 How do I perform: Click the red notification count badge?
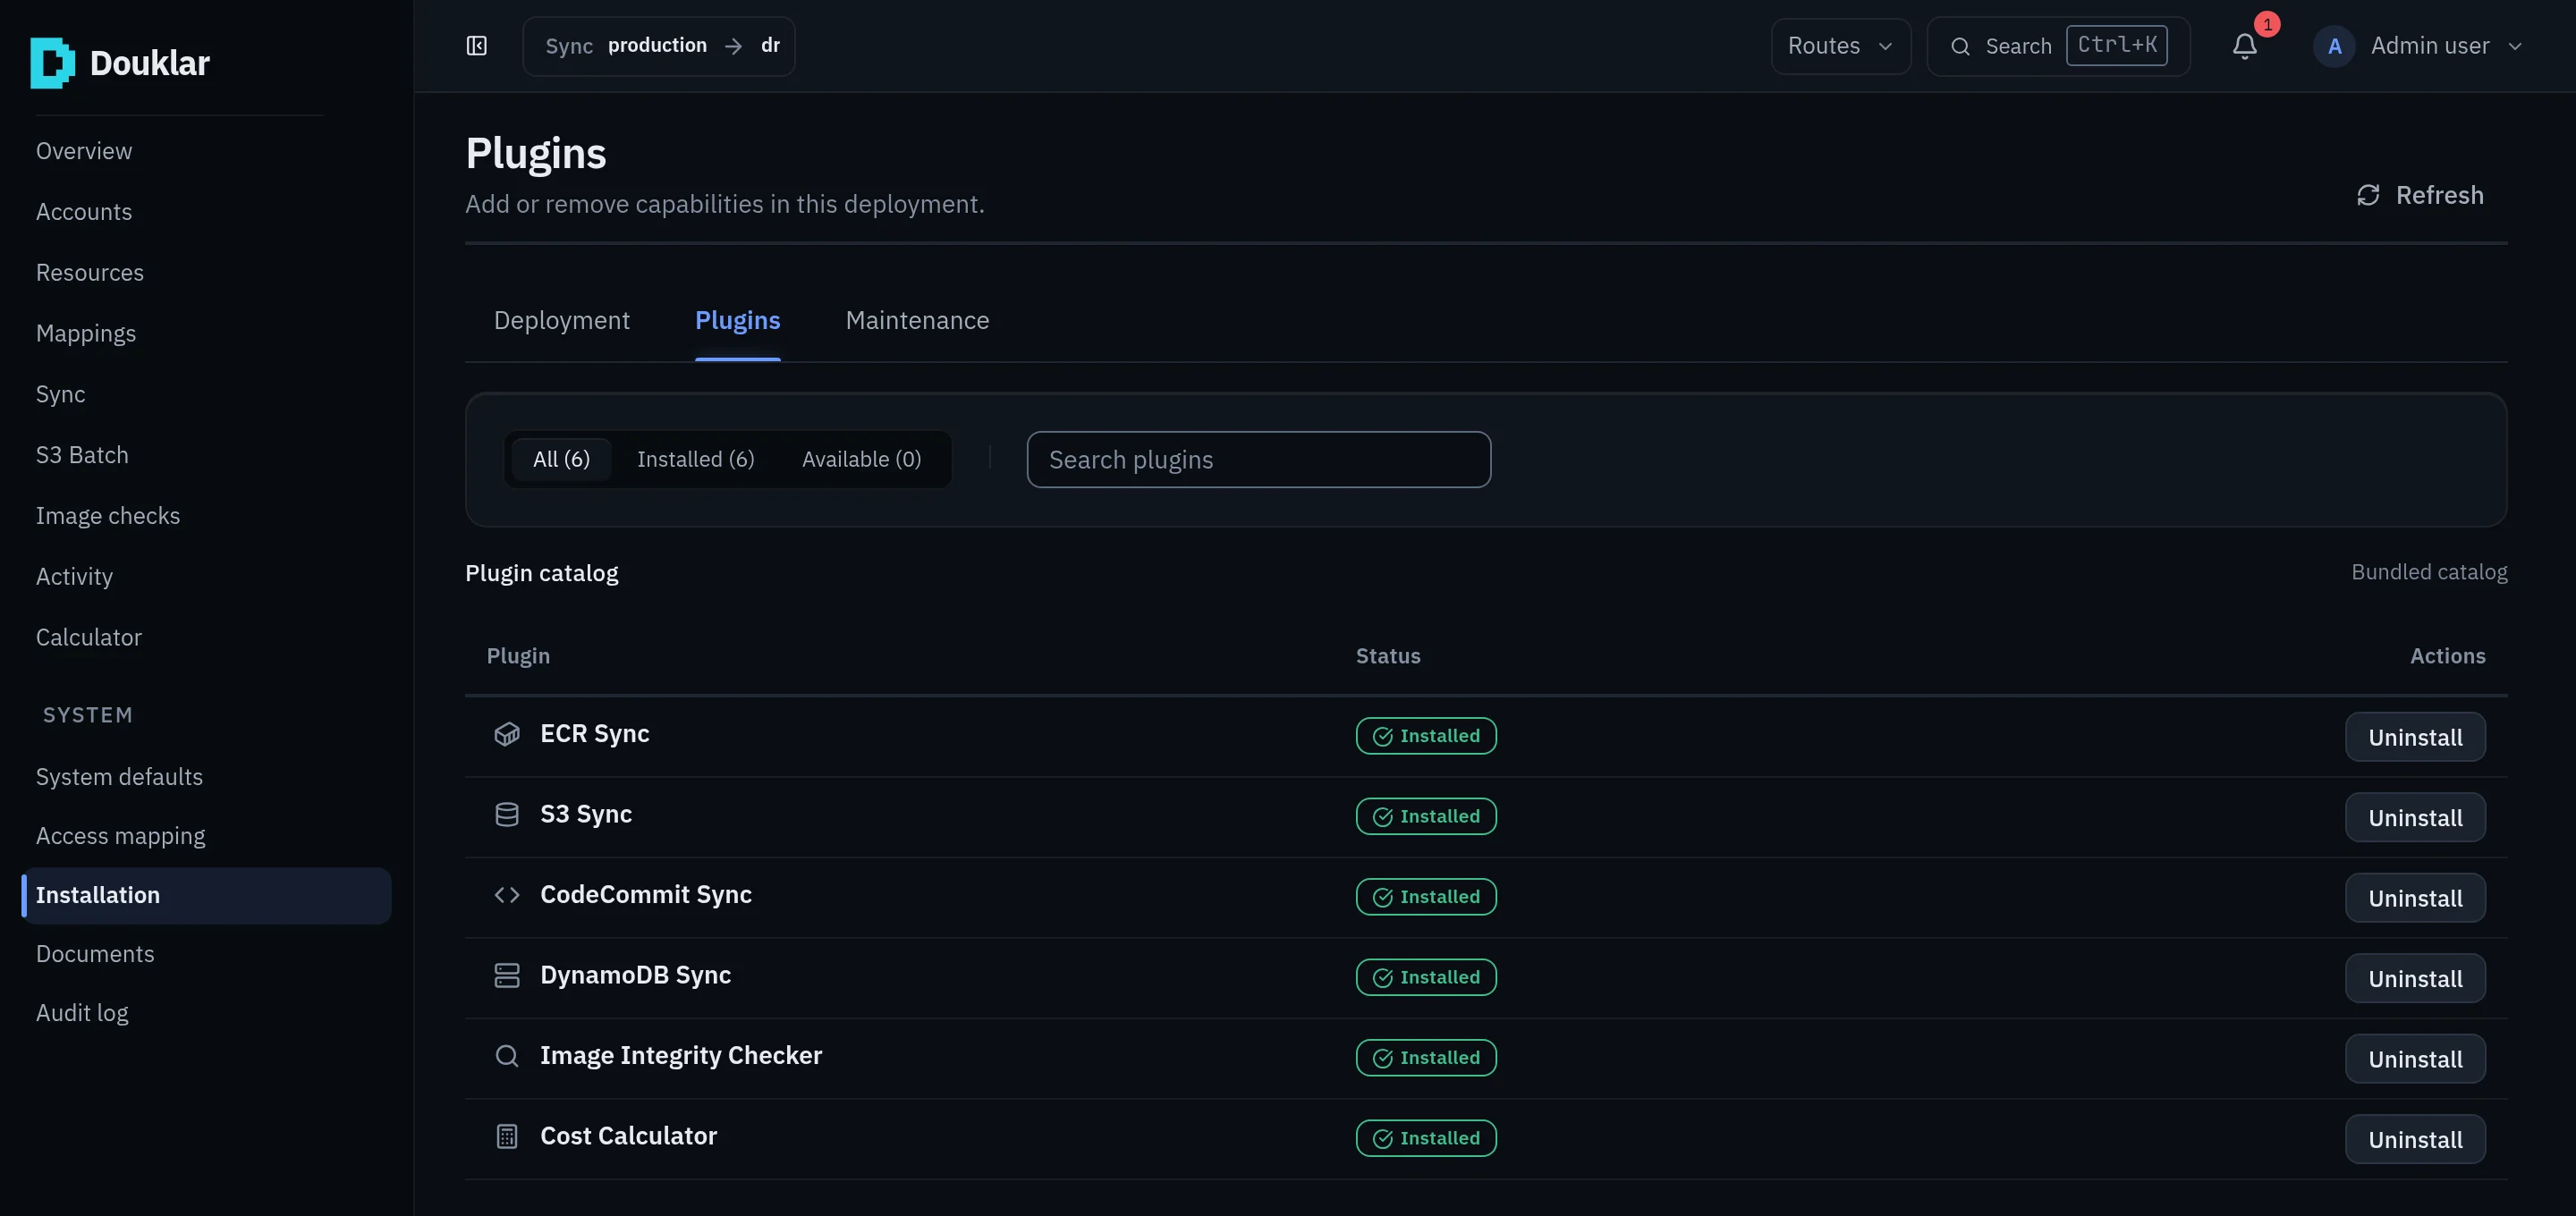click(x=2267, y=24)
